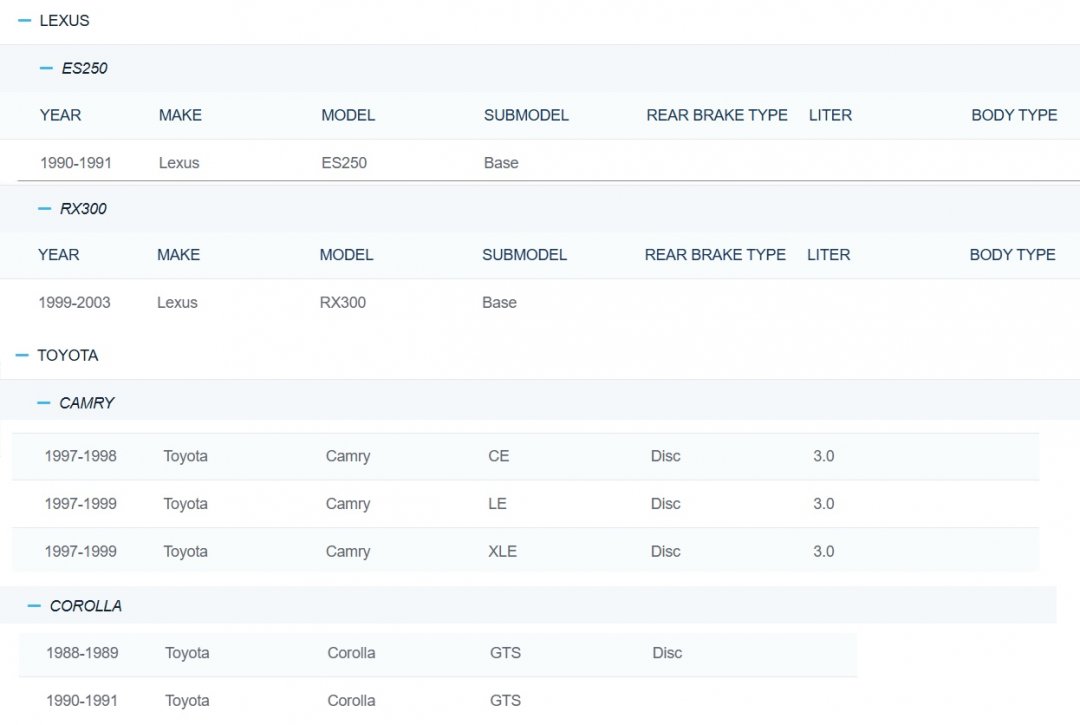The width and height of the screenshot is (1080, 725).
Task: Click MODEL column header in ES250 table
Action: (x=348, y=115)
